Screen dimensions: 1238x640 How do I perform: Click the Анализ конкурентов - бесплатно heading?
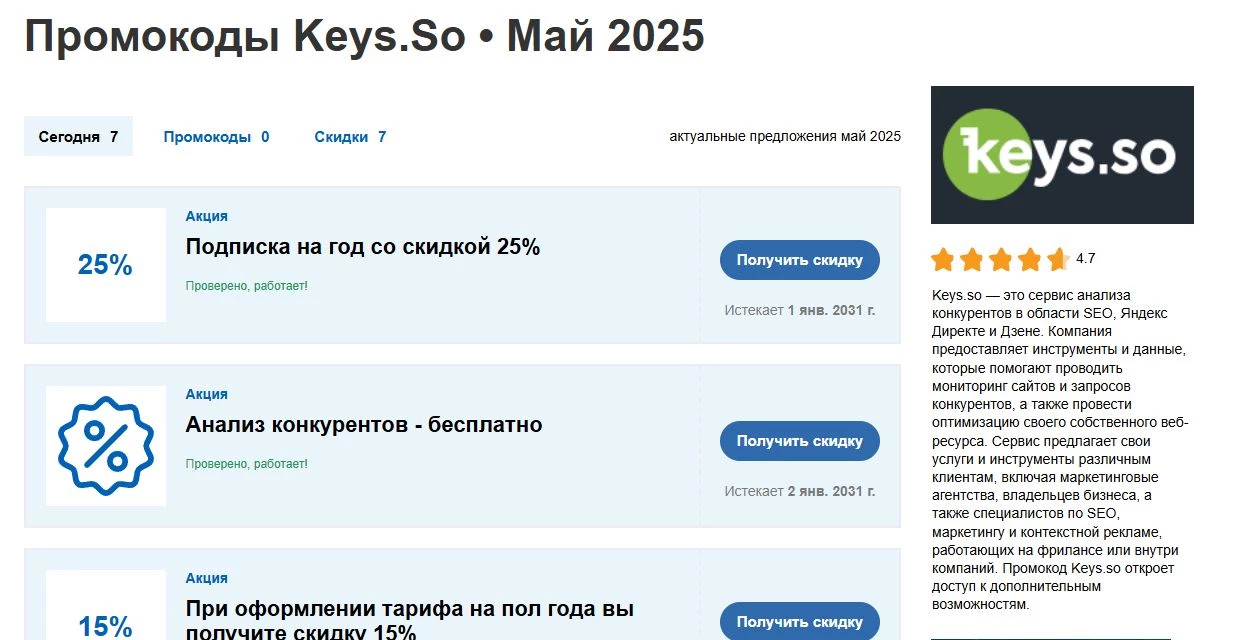pyautogui.click(x=363, y=424)
